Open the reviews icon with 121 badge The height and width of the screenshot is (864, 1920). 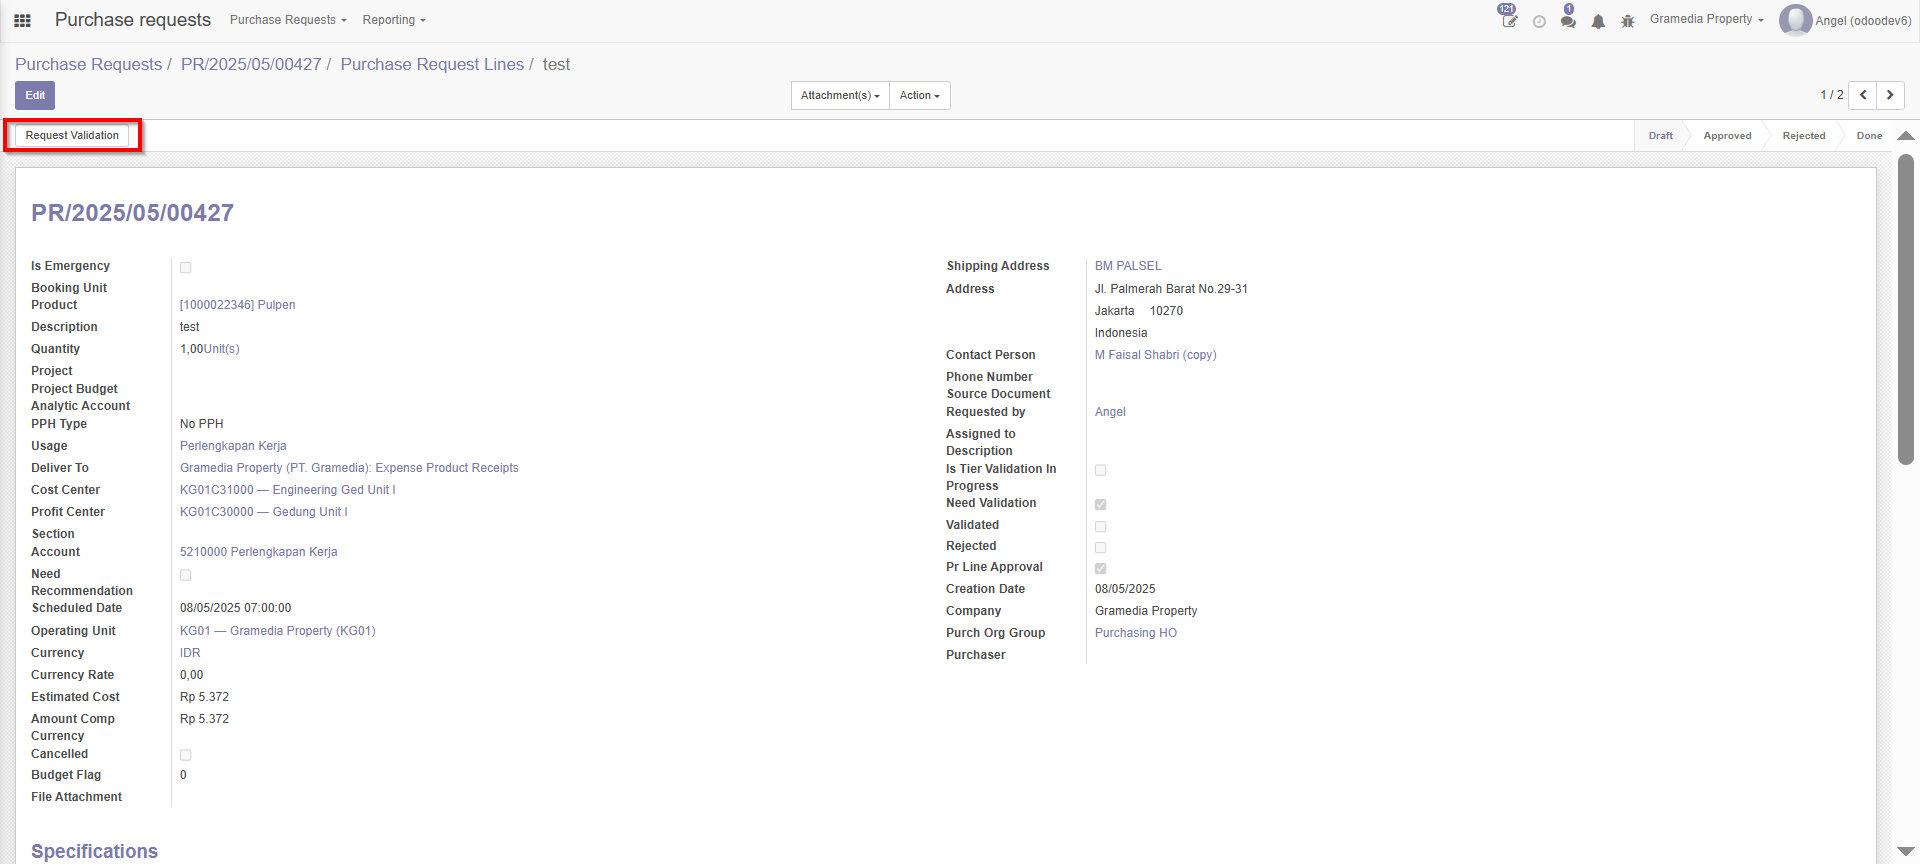[1509, 19]
